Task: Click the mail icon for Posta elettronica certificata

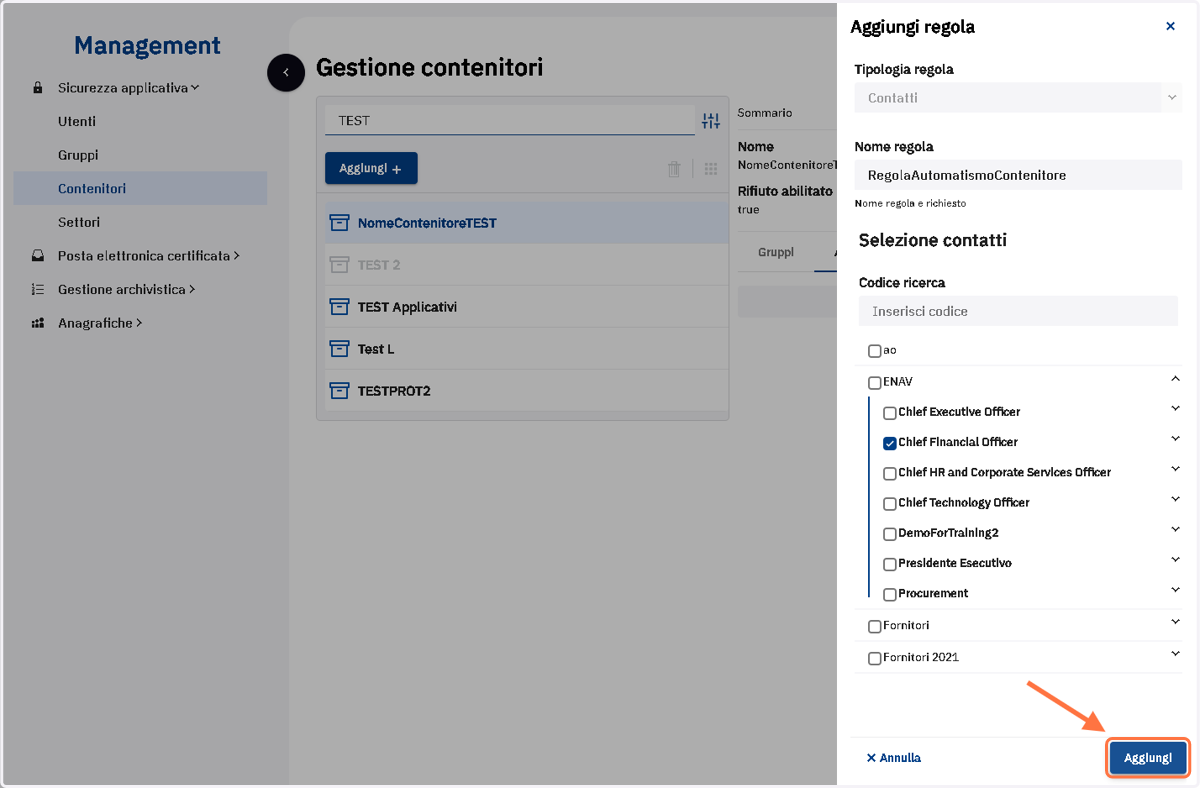Action: pyautogui.click(x=38, y=256)
